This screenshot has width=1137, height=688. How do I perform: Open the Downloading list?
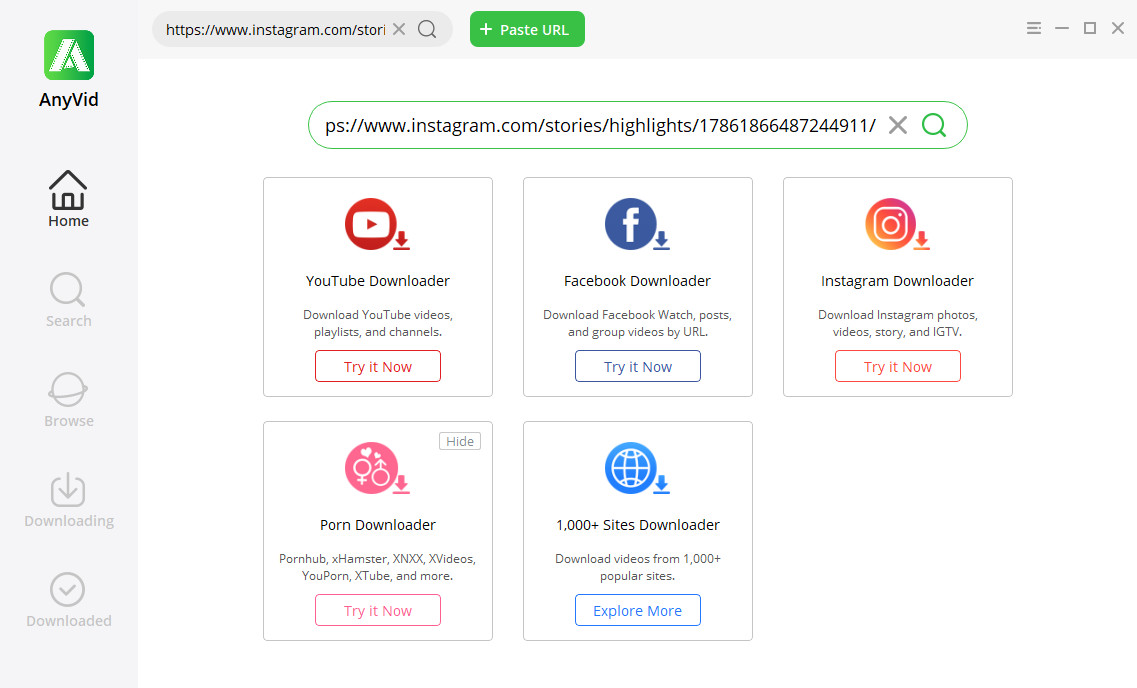[69, 500]
